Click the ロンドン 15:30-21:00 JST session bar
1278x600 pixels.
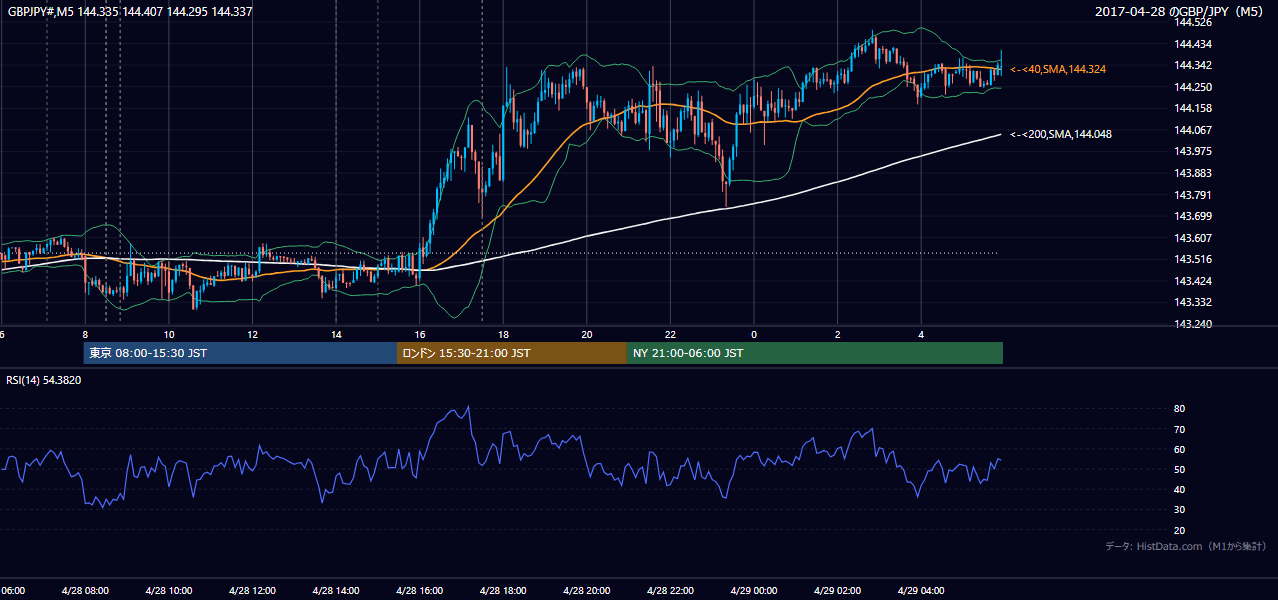click(x=512, y=353)
